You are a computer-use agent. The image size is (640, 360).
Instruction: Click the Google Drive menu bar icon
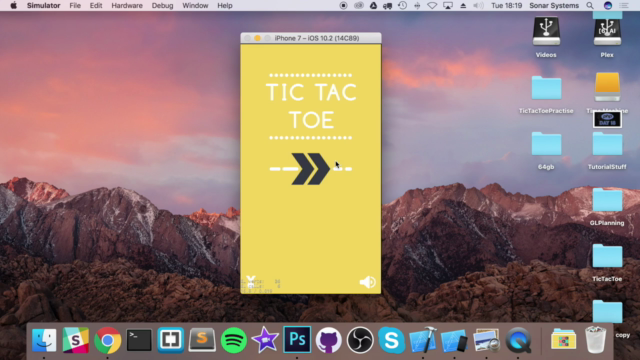click(373, 5)
